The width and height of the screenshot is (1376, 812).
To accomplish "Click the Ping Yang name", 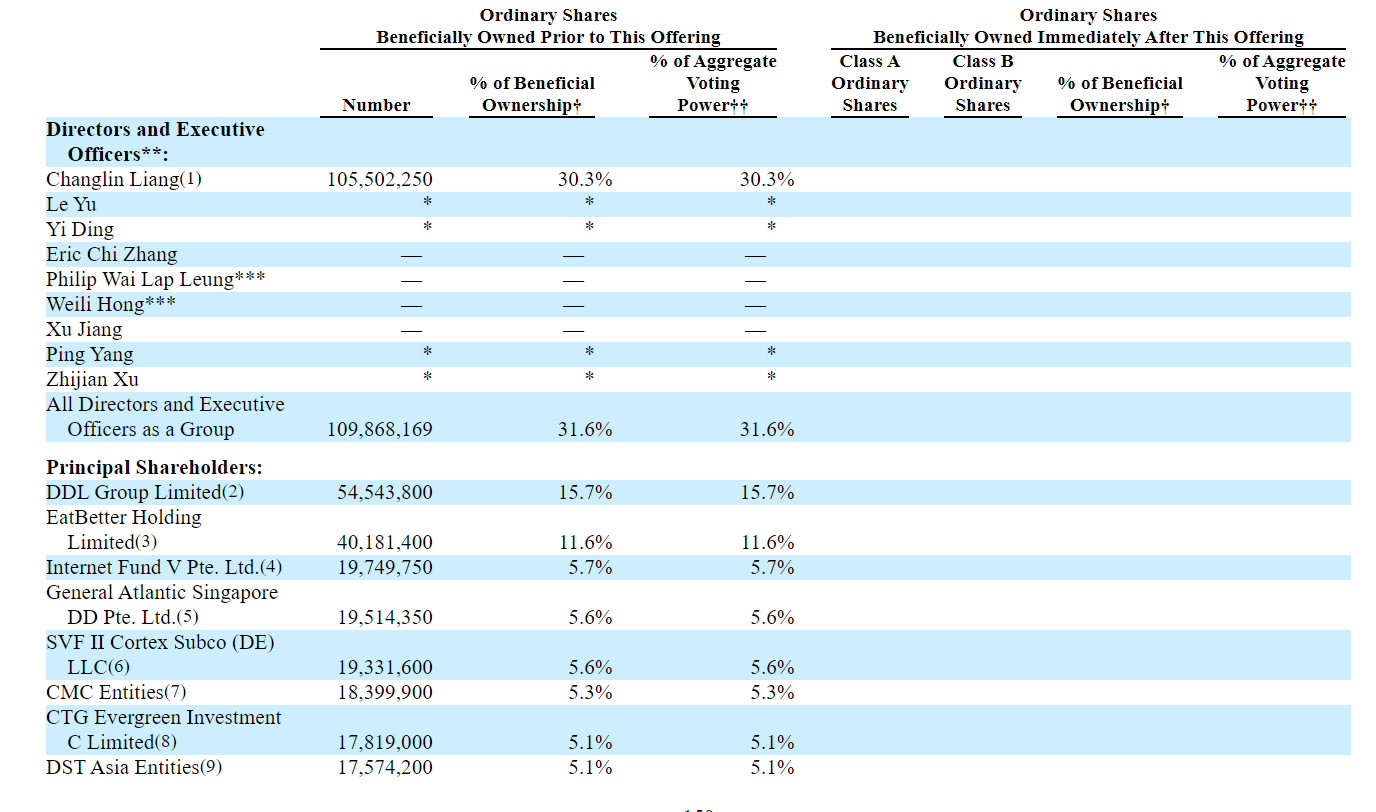I will [x=89, y=355].
